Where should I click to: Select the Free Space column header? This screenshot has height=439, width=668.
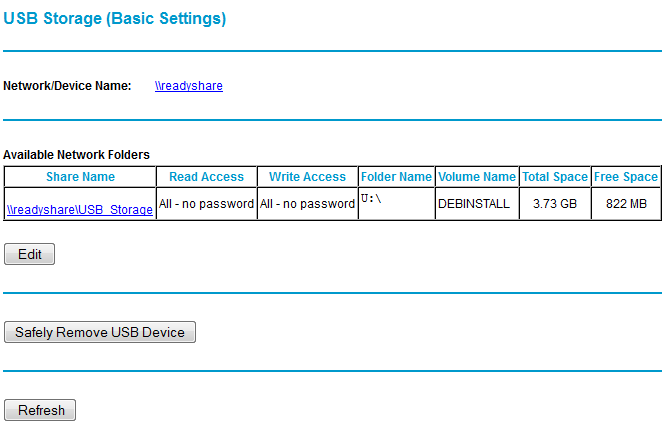[626, 176]
